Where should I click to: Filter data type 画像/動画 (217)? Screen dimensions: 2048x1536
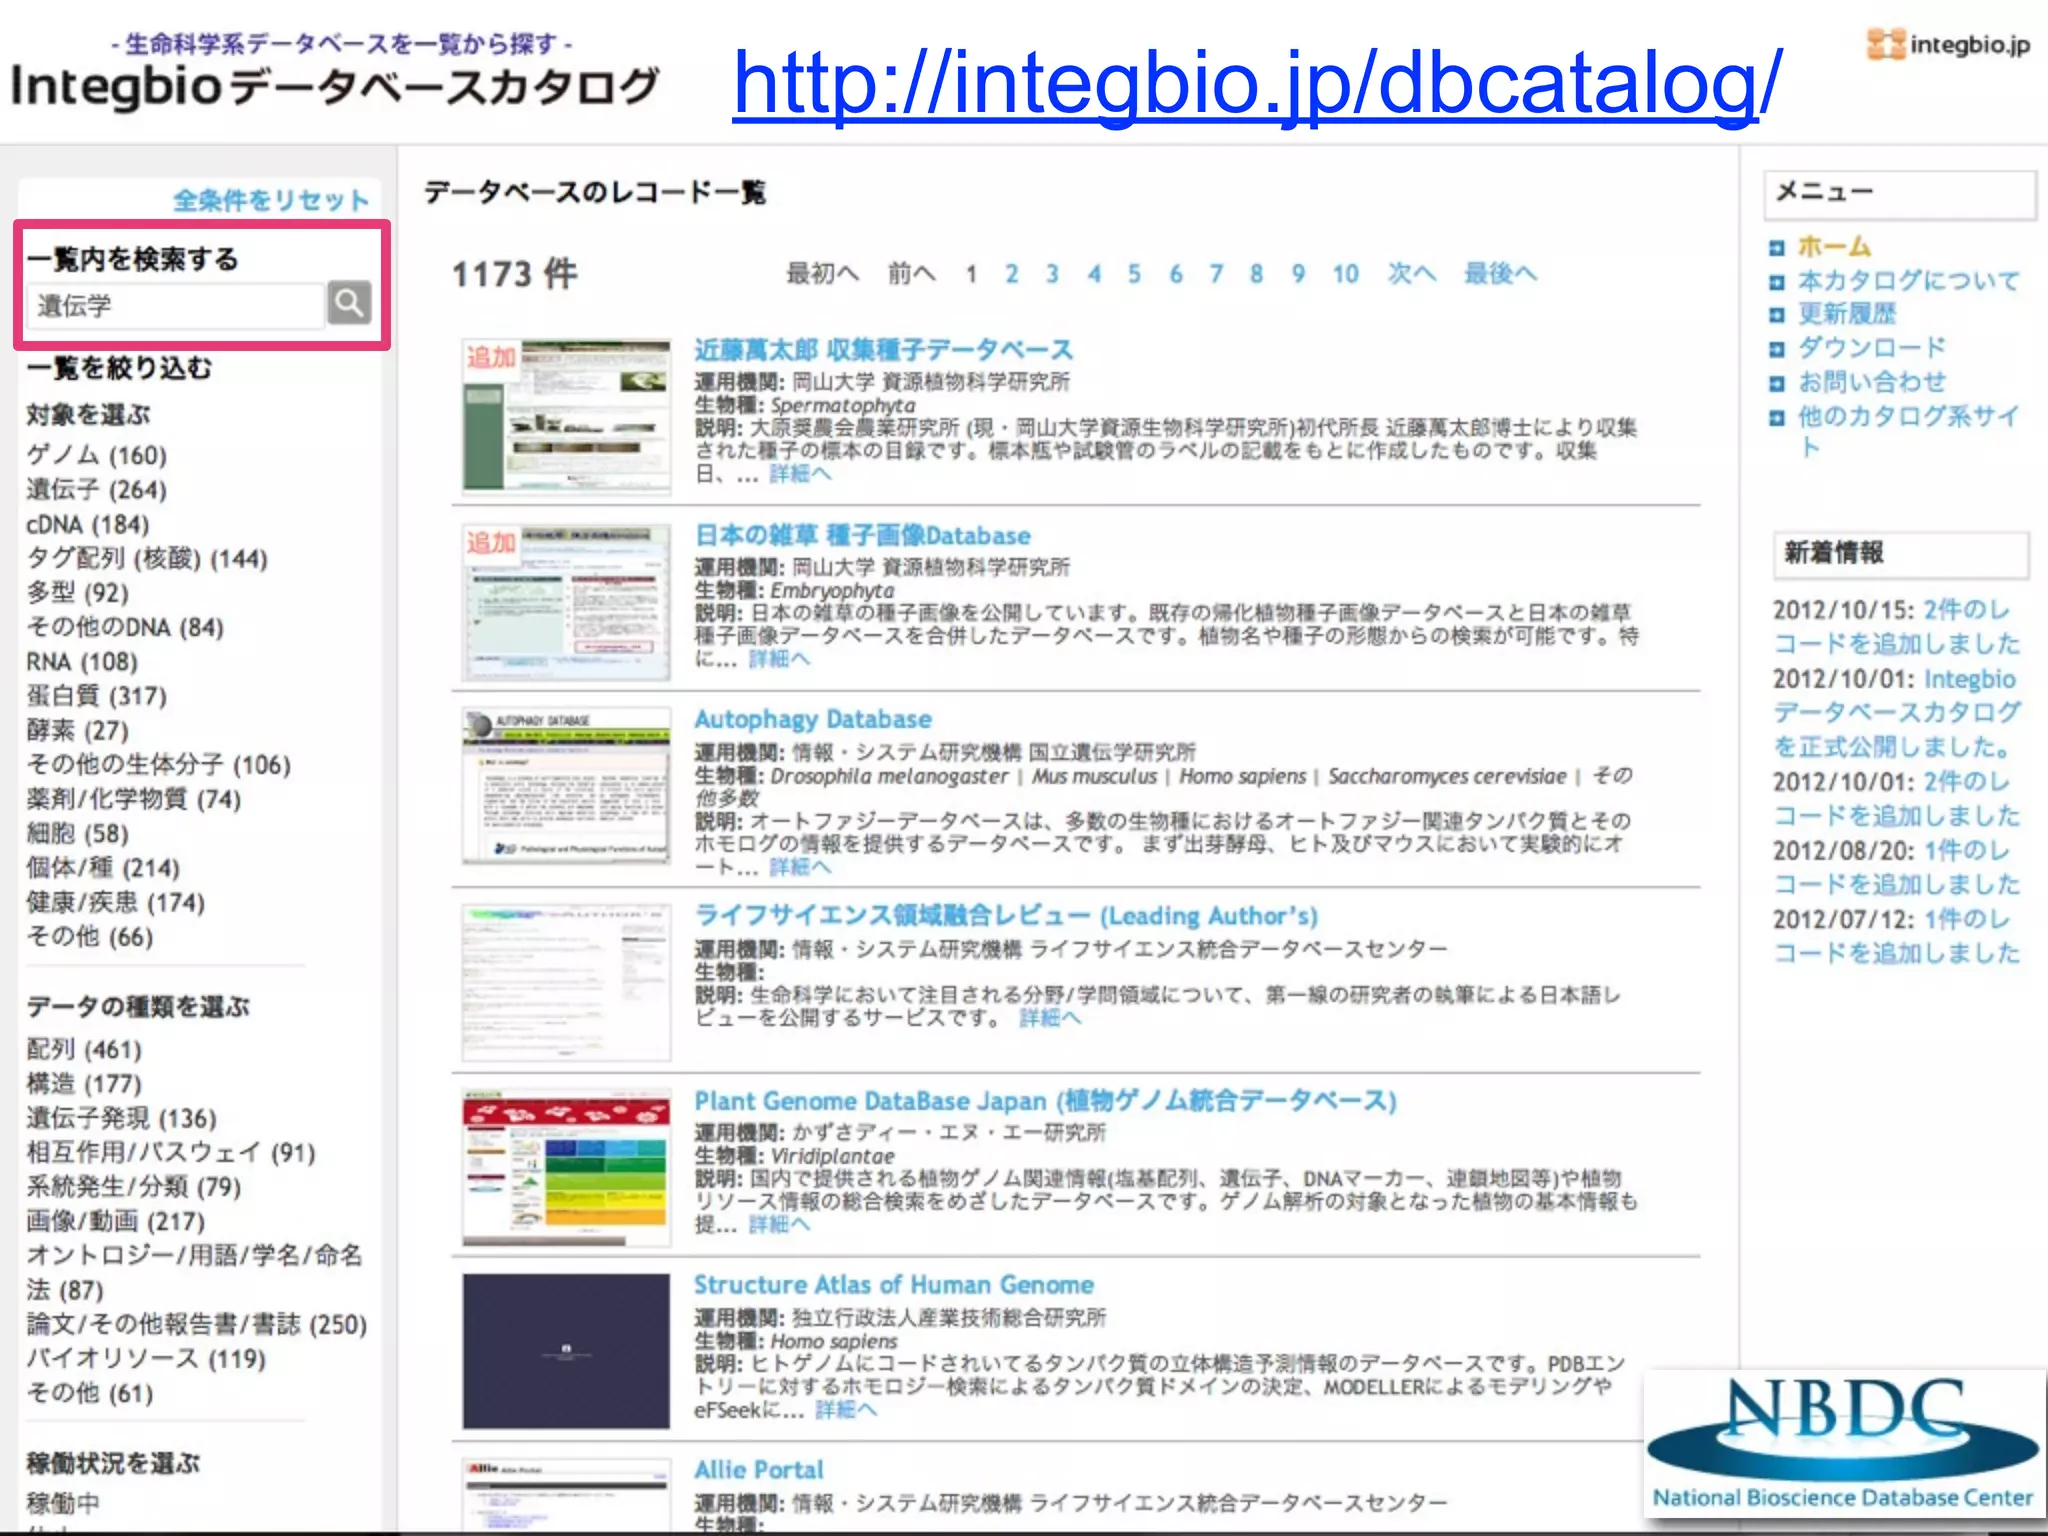[116, 1221]
